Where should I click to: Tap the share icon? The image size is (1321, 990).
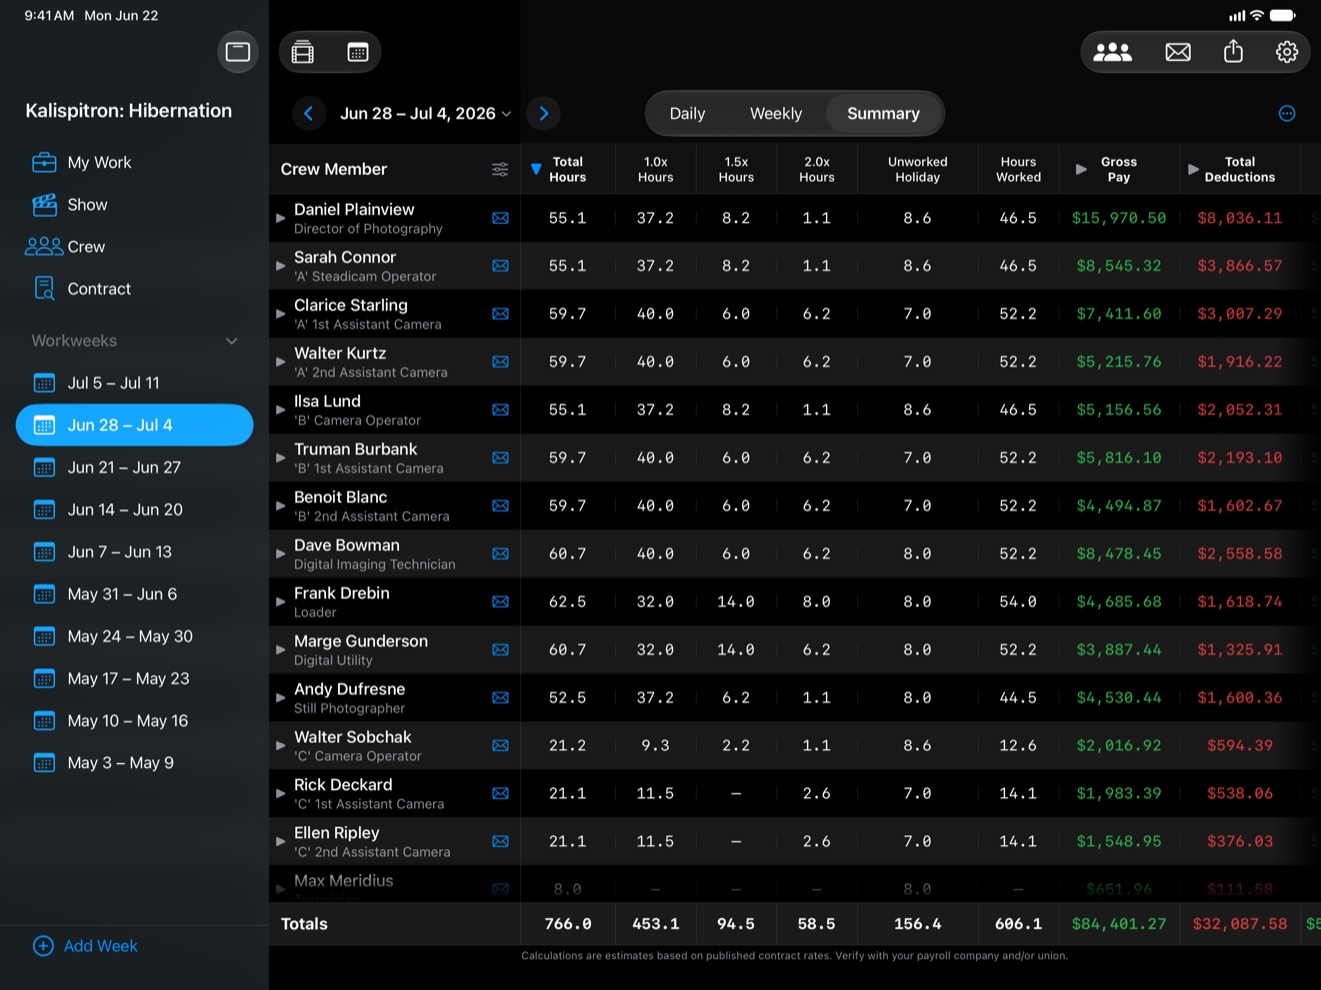click(1233, 51)
